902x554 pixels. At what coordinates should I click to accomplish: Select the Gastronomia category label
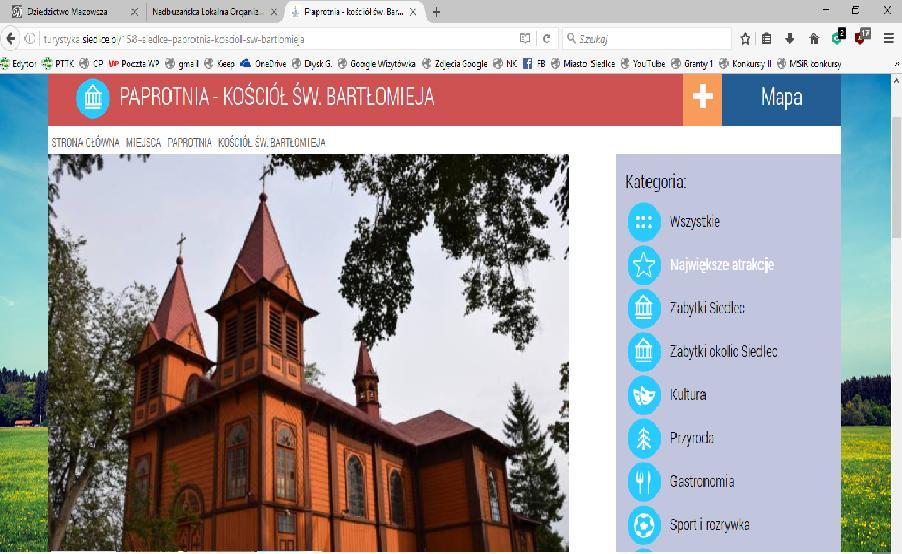(702, 482)
